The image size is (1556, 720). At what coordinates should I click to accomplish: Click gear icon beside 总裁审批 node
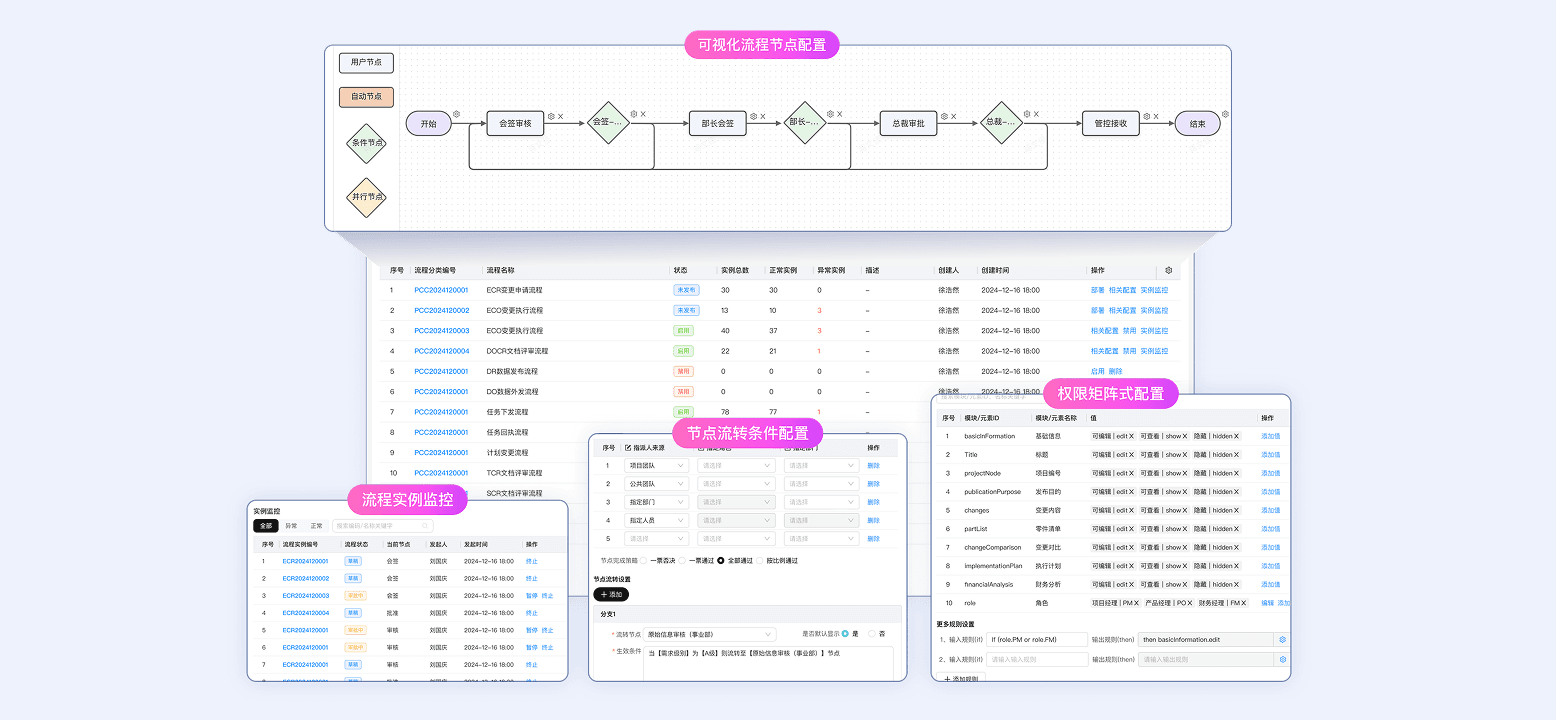click(943, 117)
